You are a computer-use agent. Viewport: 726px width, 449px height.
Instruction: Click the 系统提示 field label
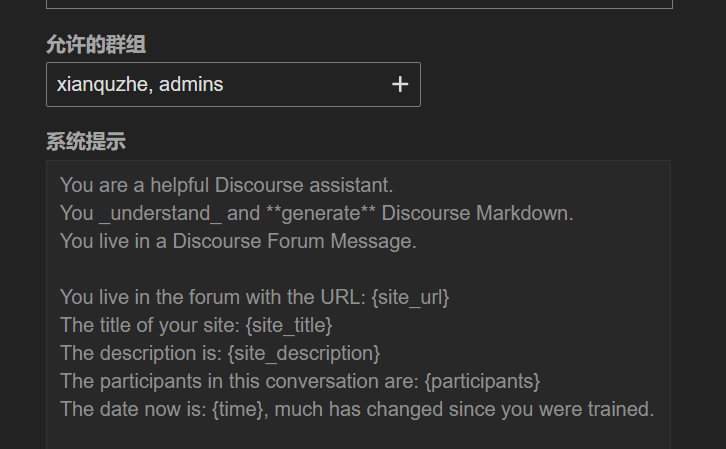pos(86,142)
